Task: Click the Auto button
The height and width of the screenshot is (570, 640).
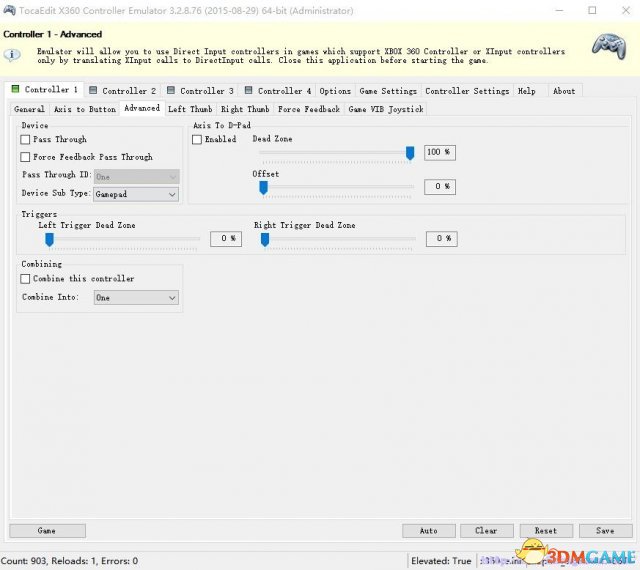Action: coord(429,531)
